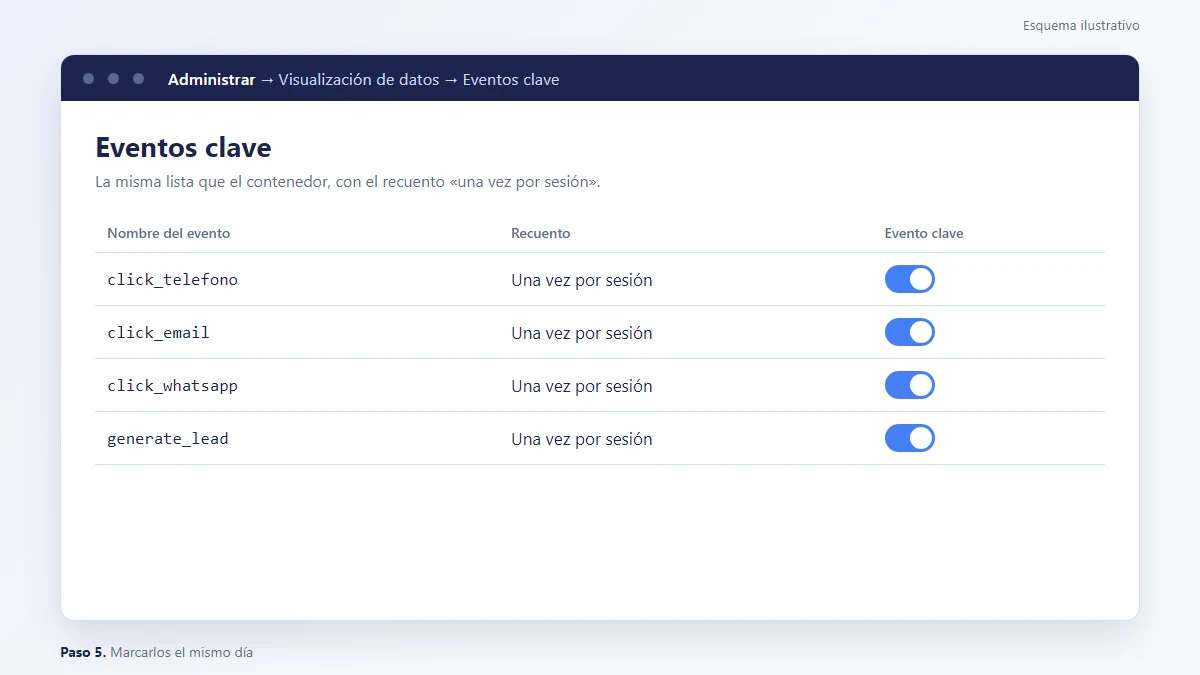Click the Eventos clave page heading
The width and height of the screenshot is (1200, 675).
point(183,148)
